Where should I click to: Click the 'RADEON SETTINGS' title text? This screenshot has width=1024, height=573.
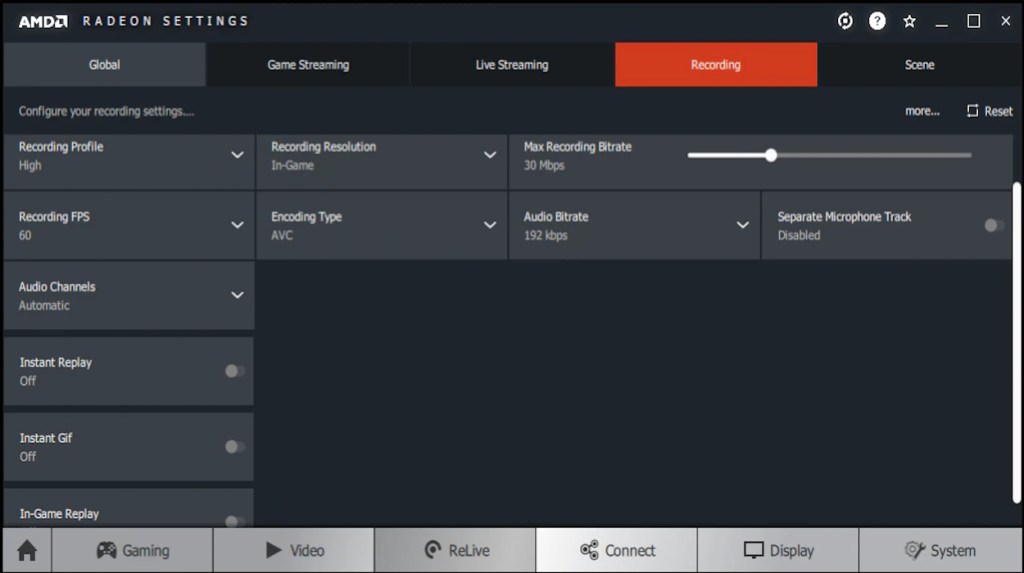[165, 21]
